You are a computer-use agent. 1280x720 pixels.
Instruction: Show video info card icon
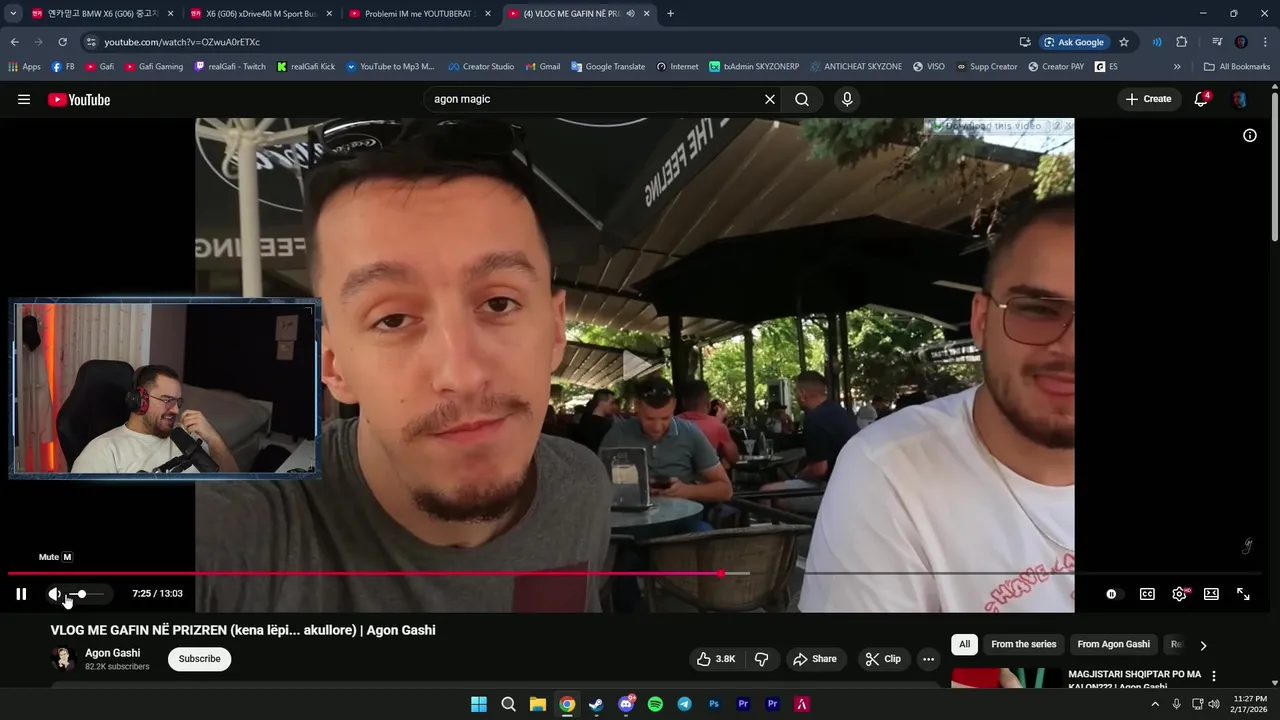(x=1250, y=135)
